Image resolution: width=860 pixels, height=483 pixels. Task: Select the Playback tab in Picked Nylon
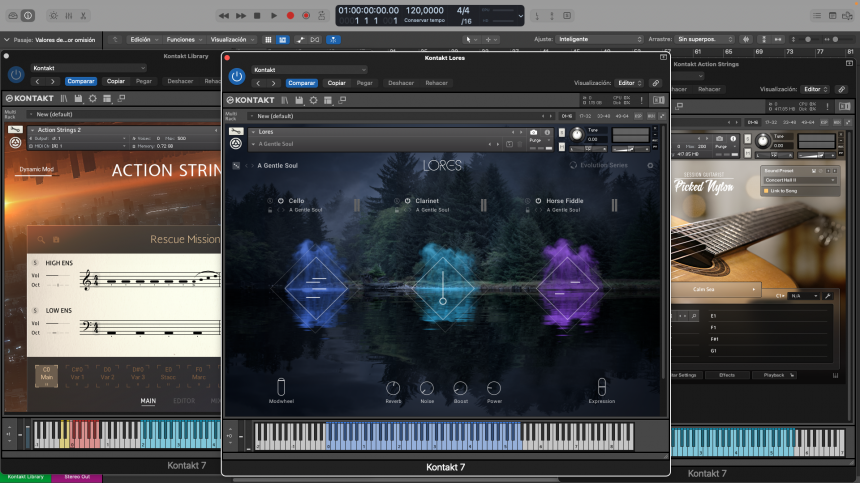pyautogui.click(x=774, y=376)
